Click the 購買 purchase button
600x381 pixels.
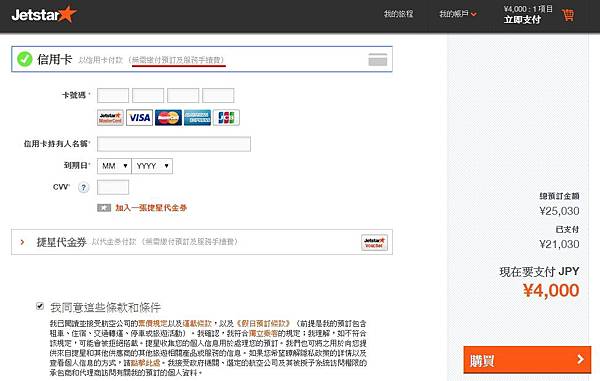tap(527, 360)
